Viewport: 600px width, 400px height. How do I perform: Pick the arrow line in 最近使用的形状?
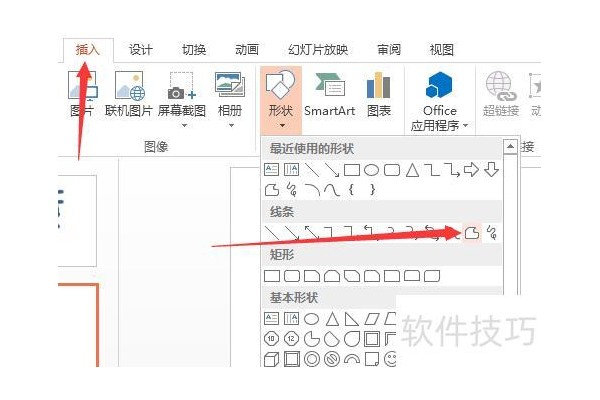[x=332, y=170]
